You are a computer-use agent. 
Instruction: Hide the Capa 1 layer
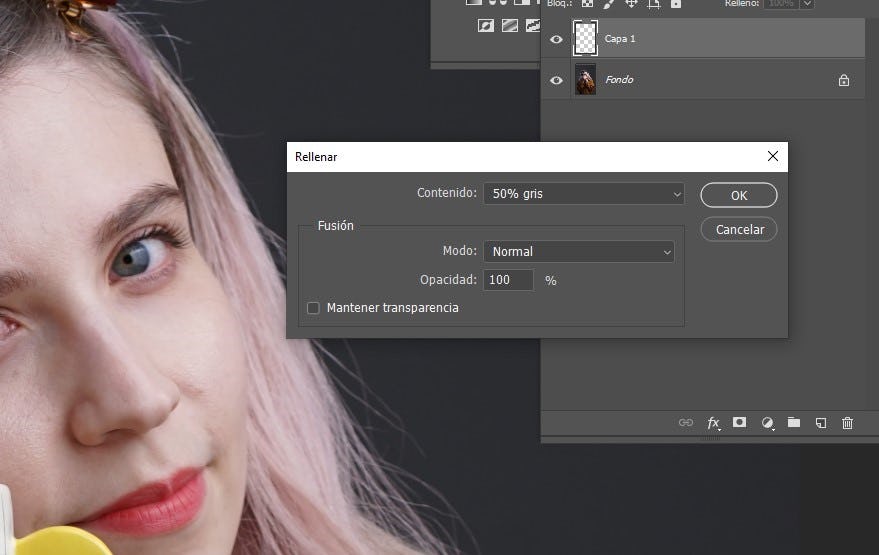pos(556,39)
